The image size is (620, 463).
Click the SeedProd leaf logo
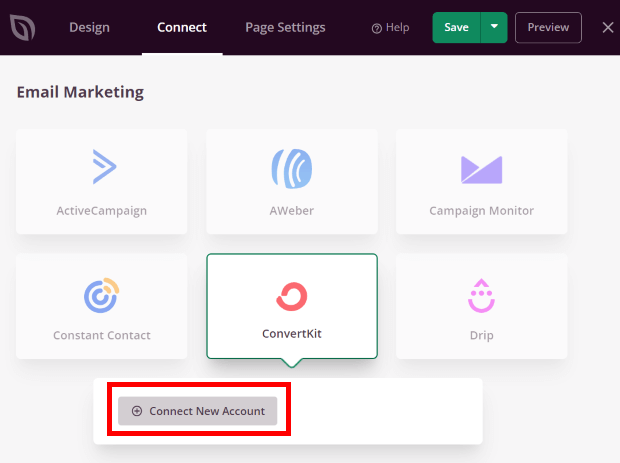[x=23, y=27]
